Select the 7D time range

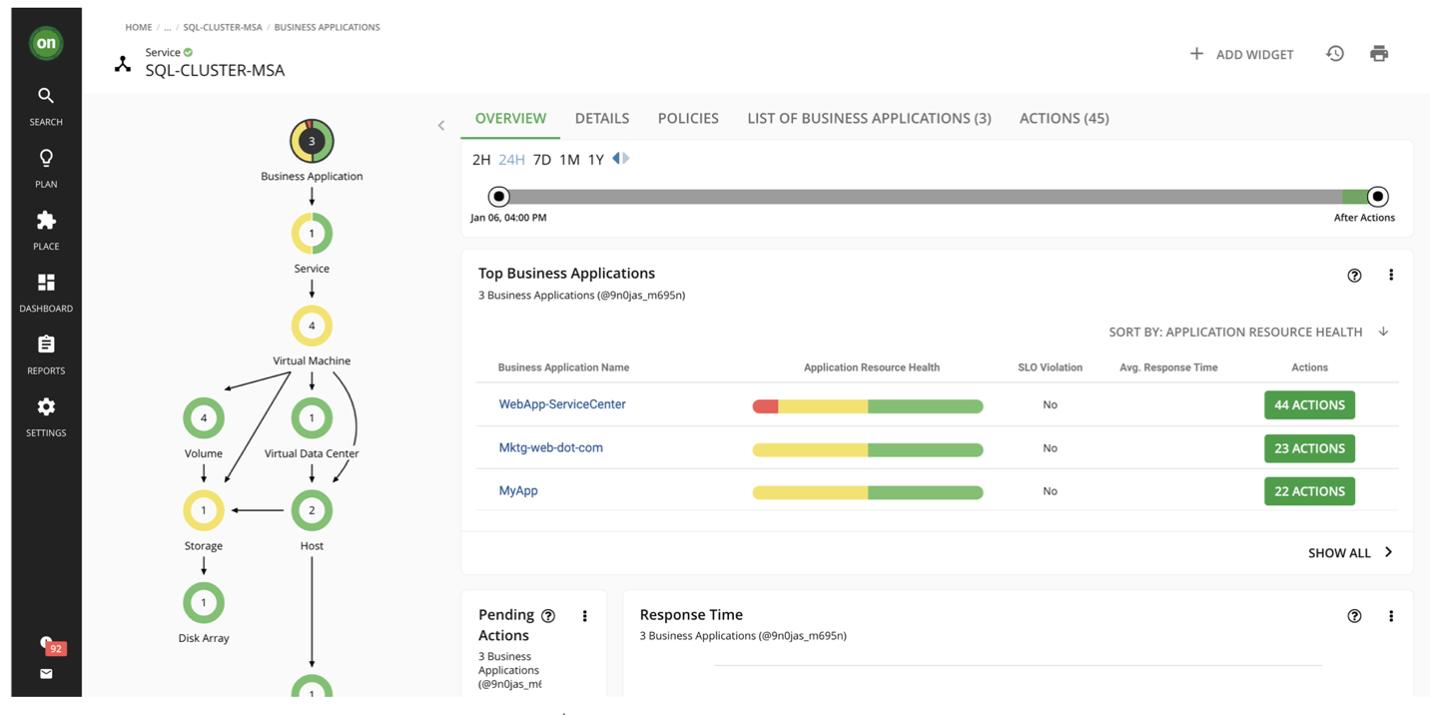542,160
